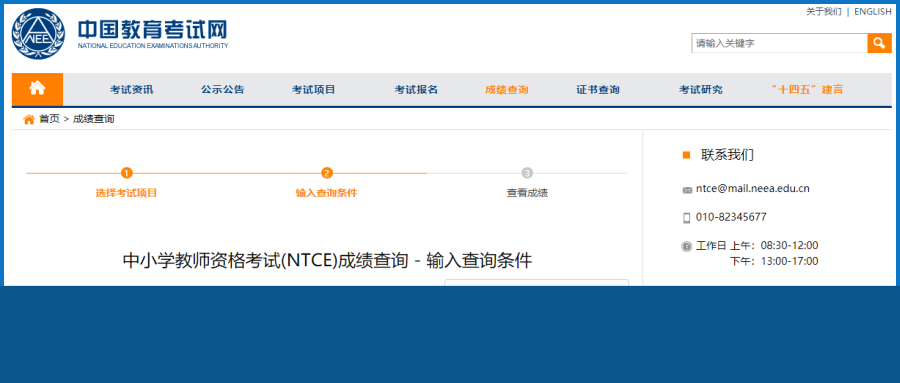Open the 证书查询 menu

pyautogui.click(x=598, y=90)
